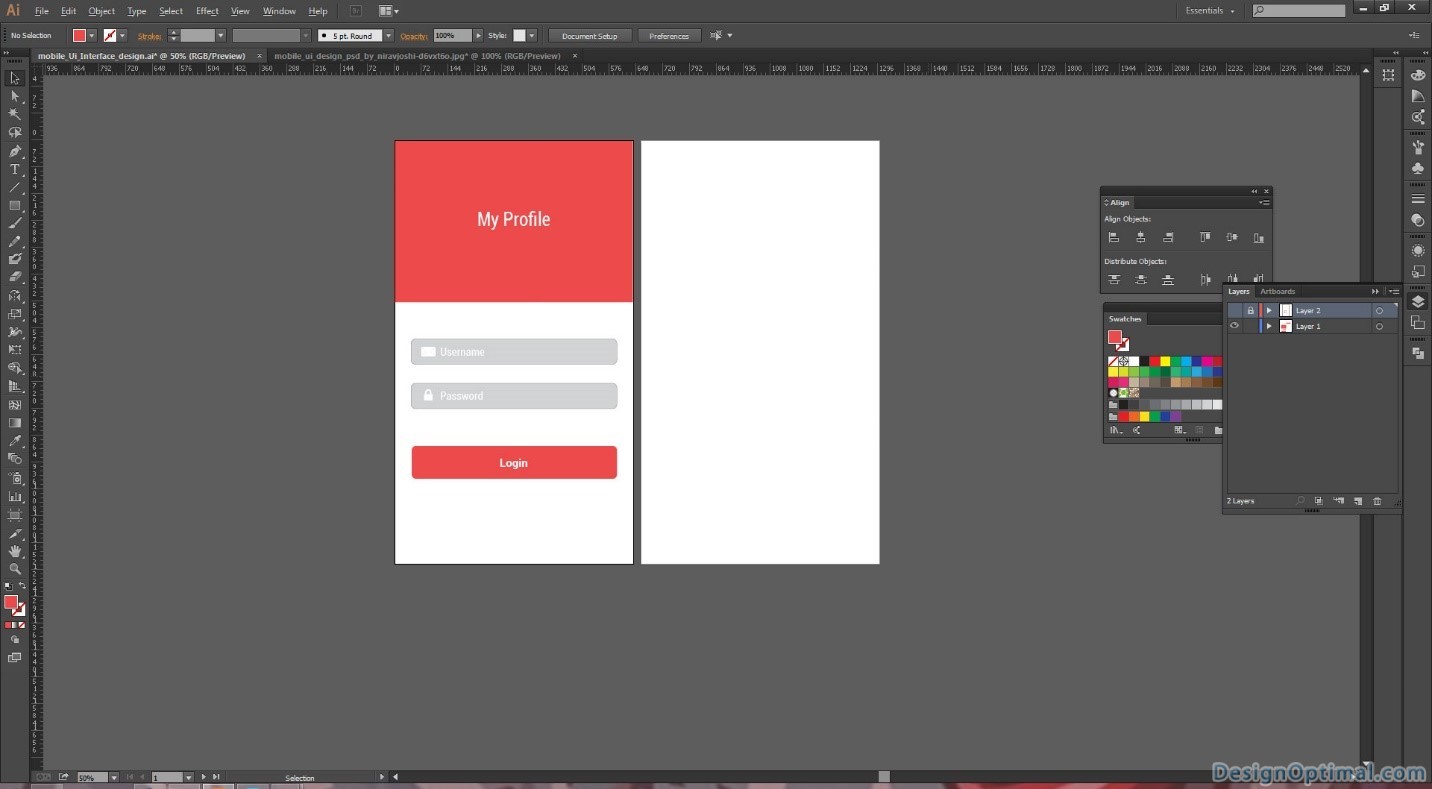Switch to the Artboards tab
Screen dimensions: 1432x789
pyautogui.click(x=1277, y=291)
